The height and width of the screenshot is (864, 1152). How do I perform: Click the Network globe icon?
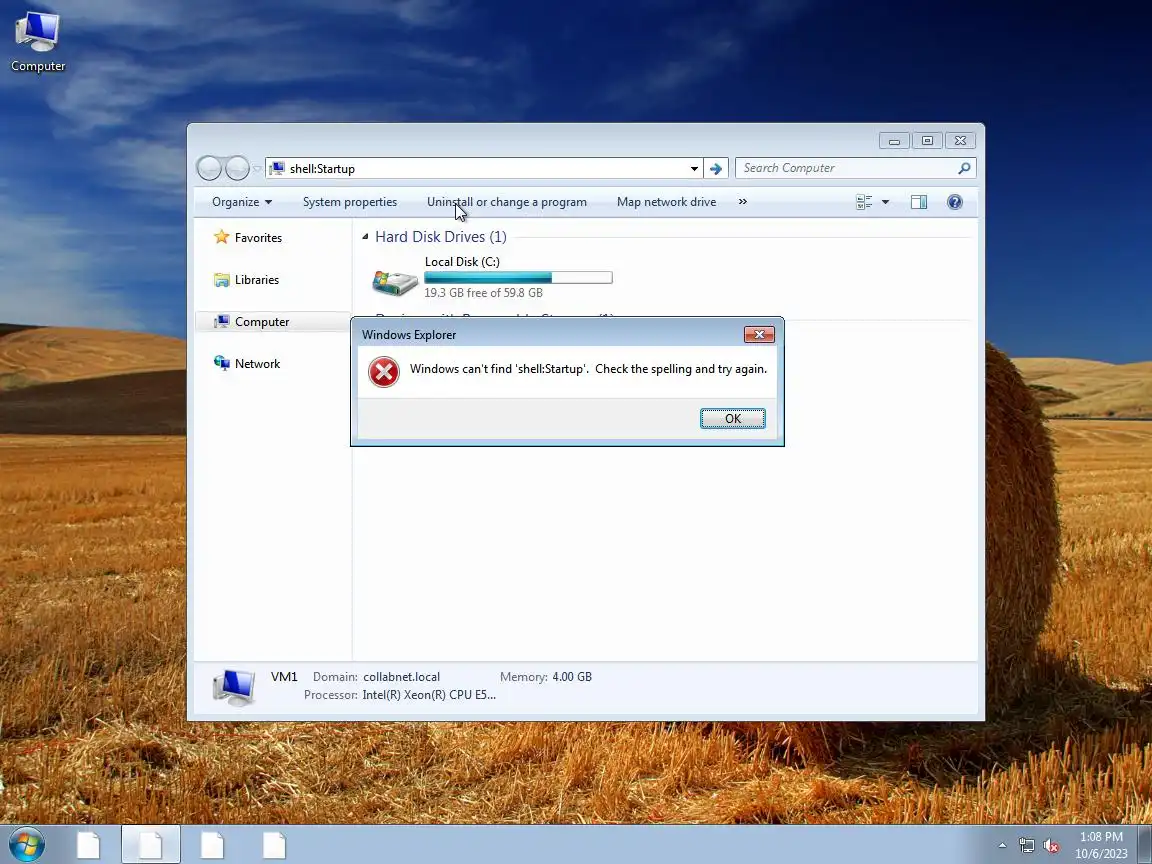pyautogui.click(x=221, y=363)
